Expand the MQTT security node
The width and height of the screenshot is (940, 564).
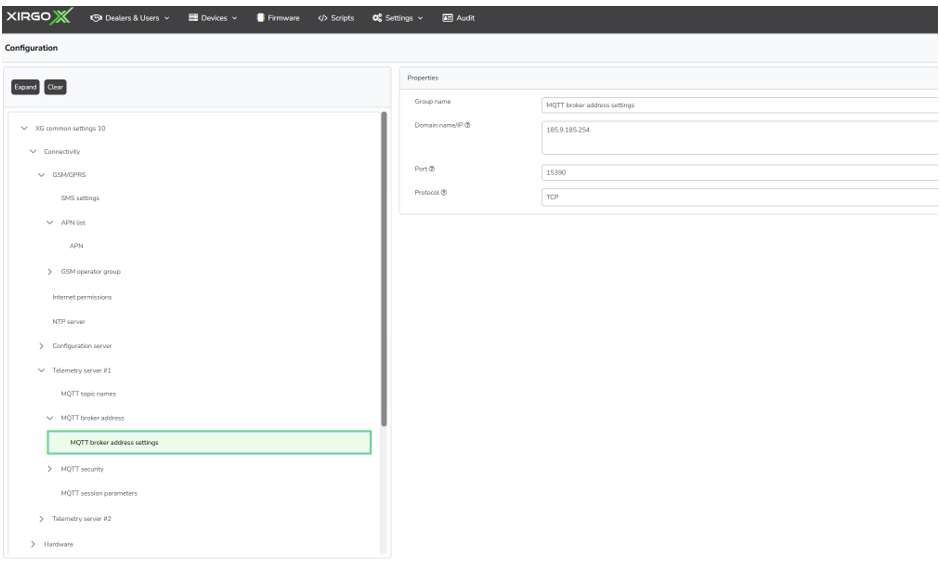pyautogui.click(x=50, y=469)
